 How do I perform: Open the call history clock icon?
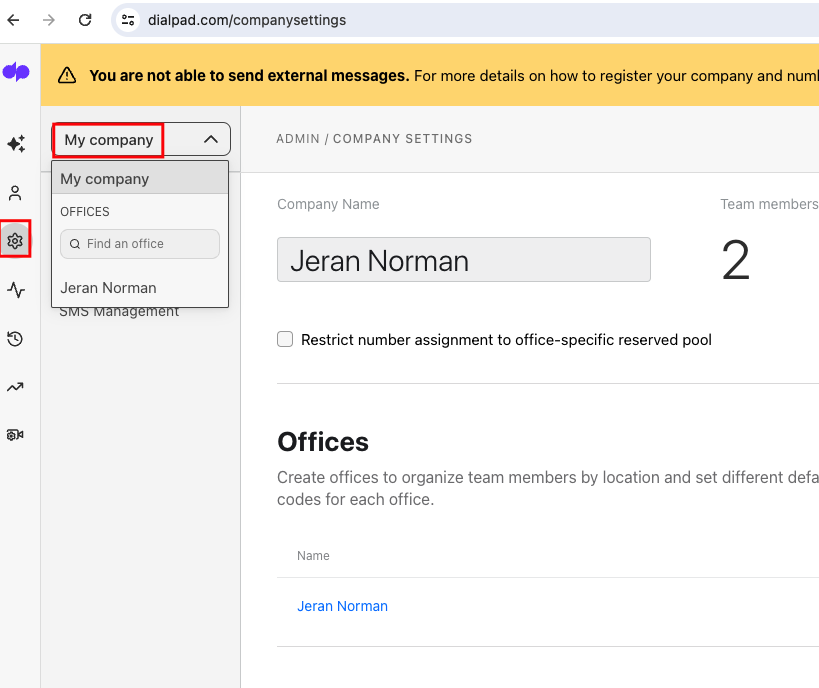click(15, 339)
